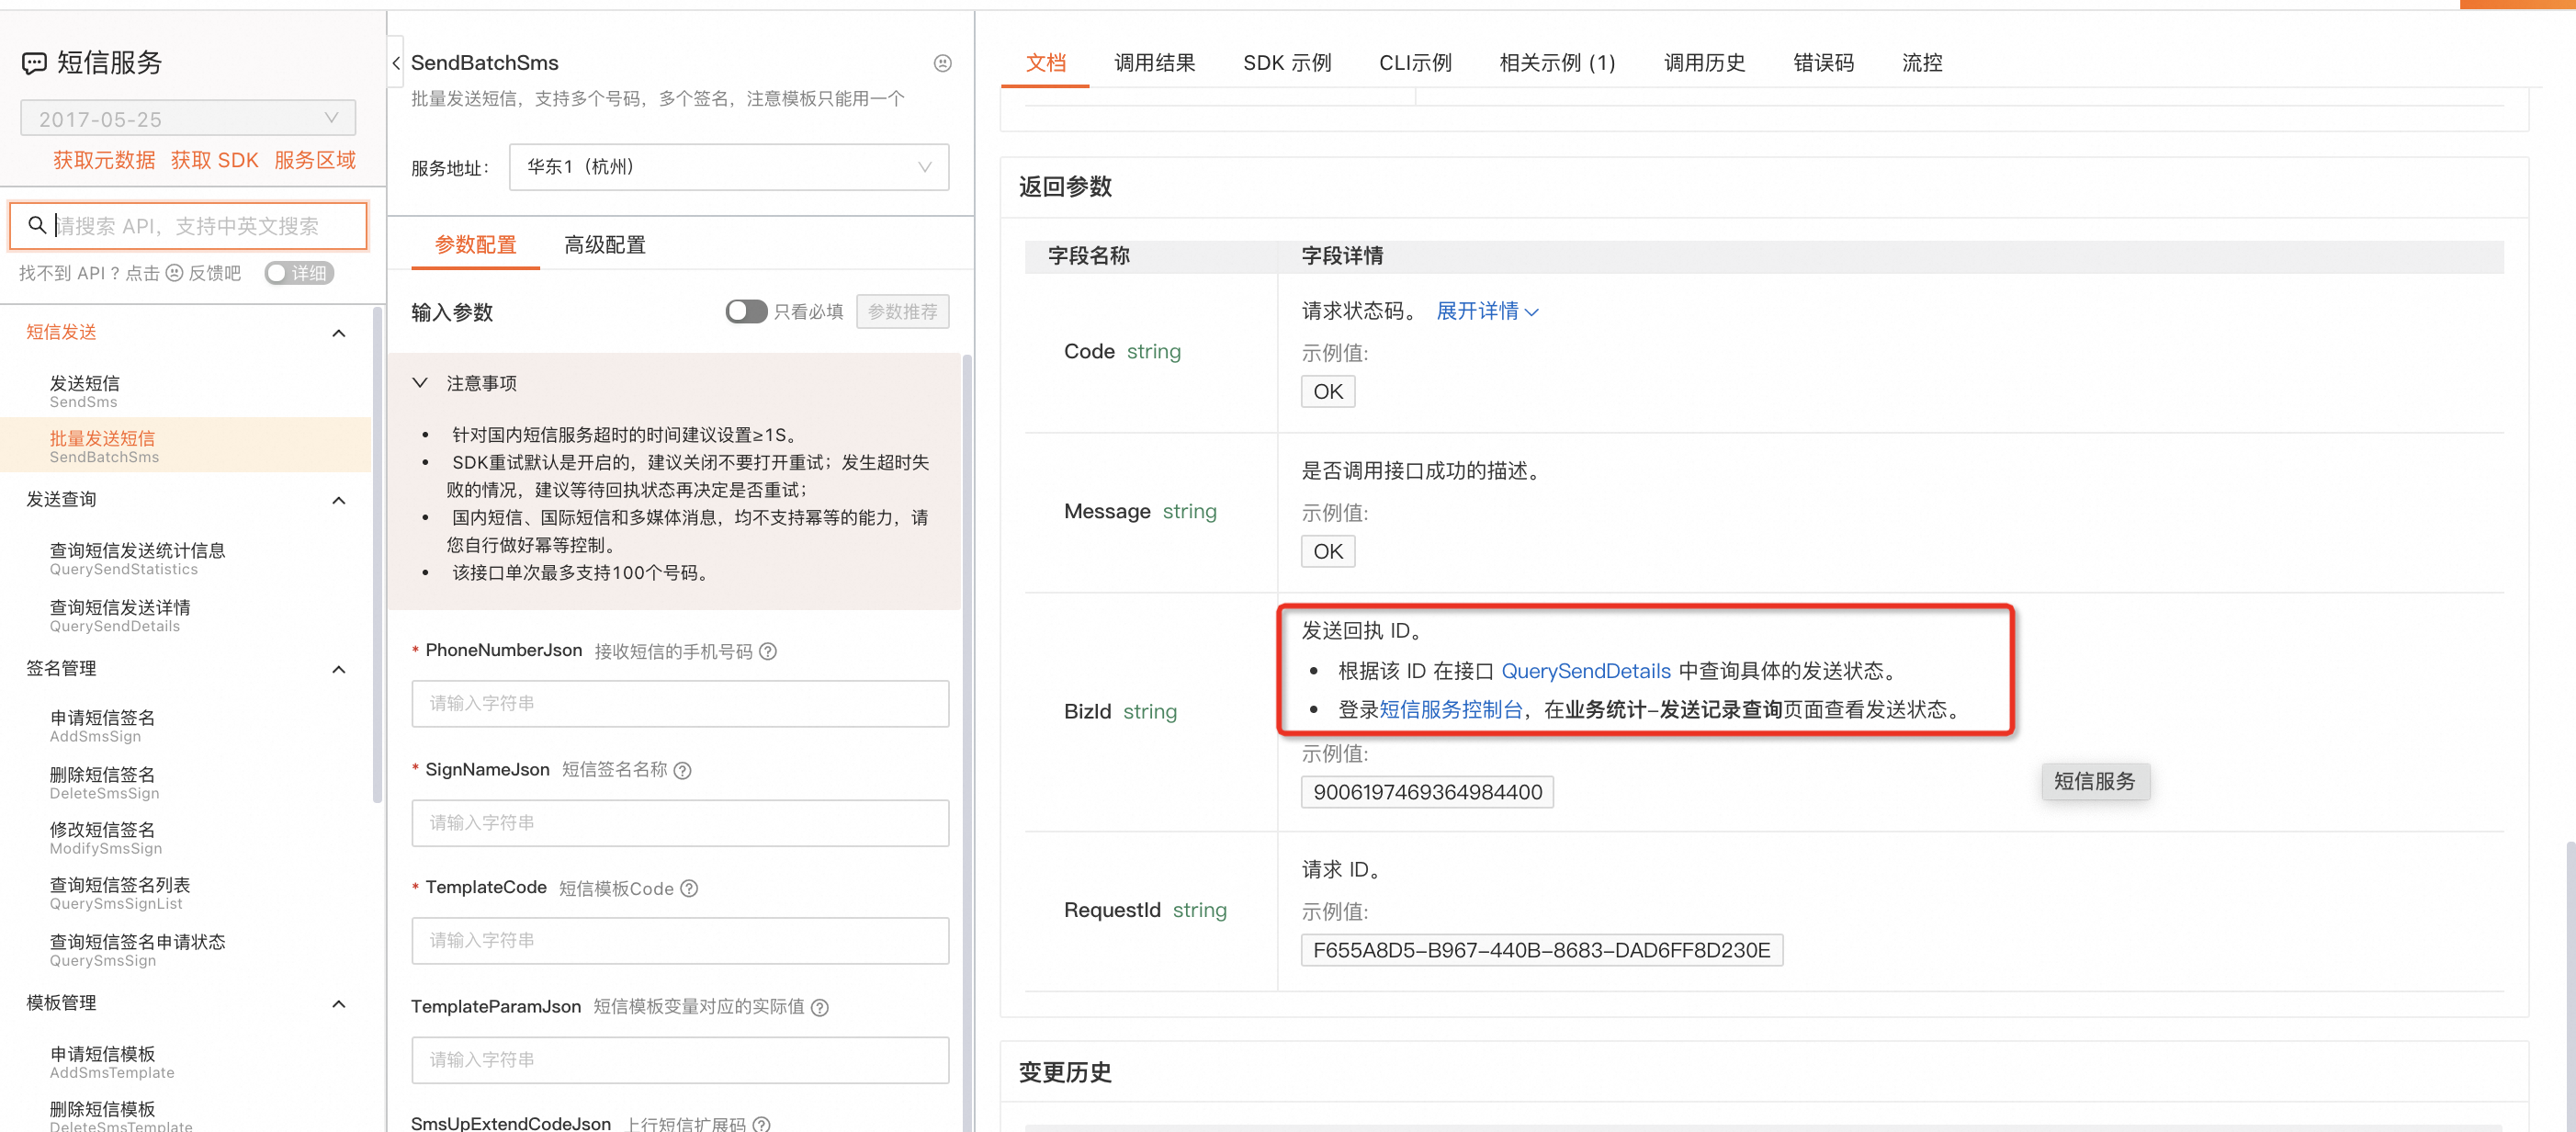Click the 获取 SDK link
This screenshot has width=2576, height=1132.
(x=214, y=160)
